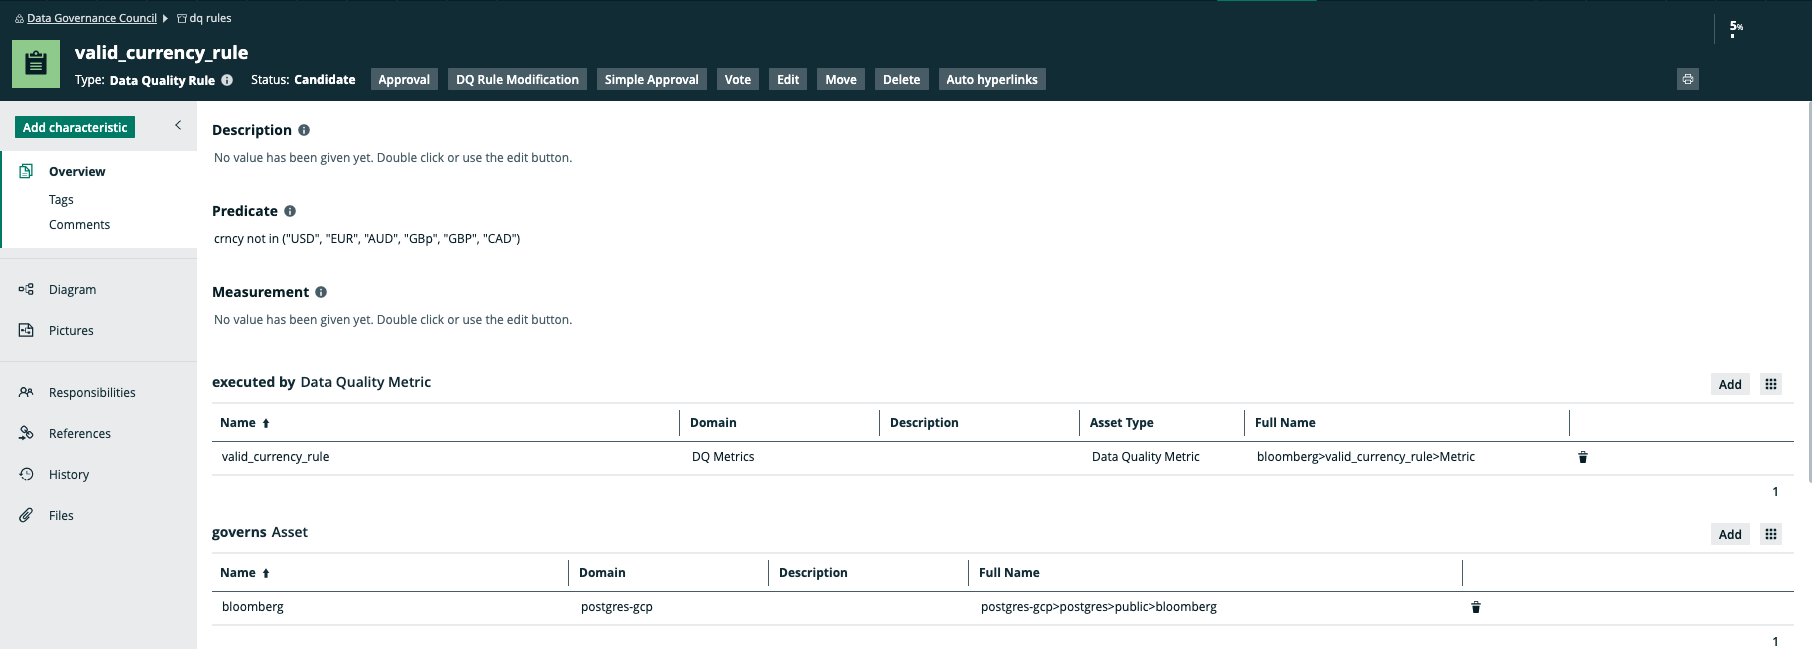
Task: Click the empty Measurement value text
Action: point(393,319)
